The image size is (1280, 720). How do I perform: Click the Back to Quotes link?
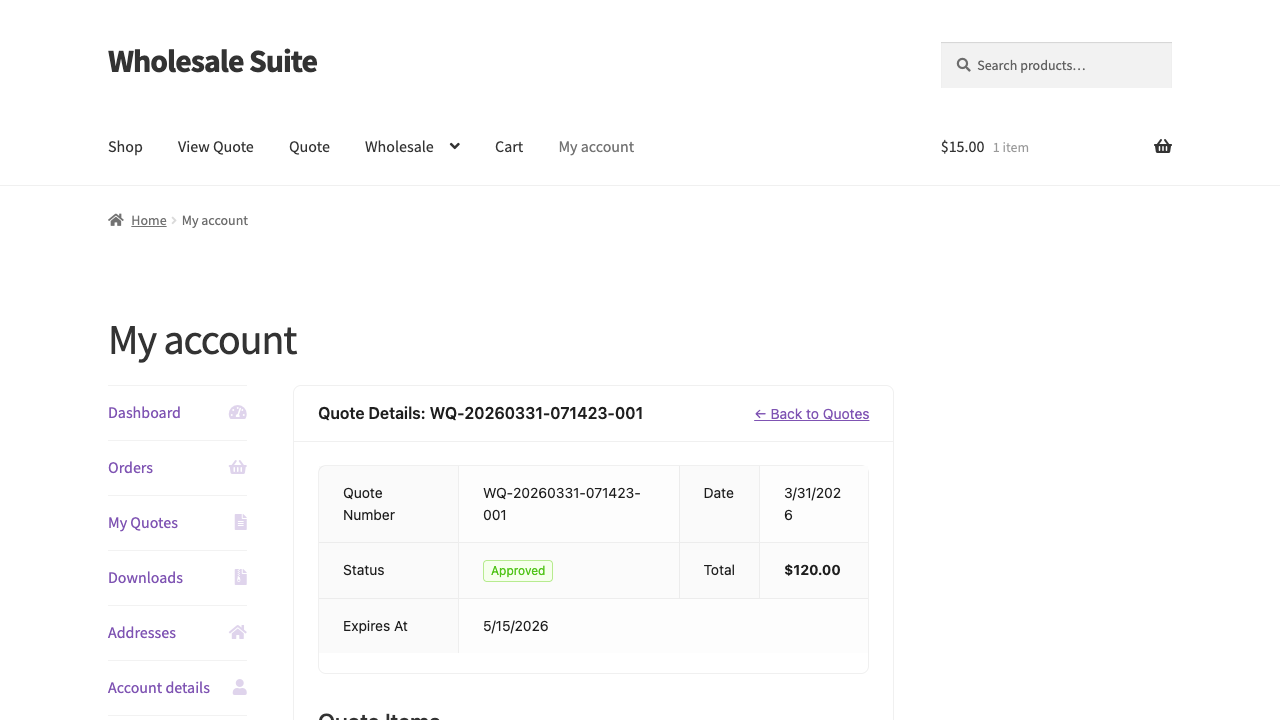812,413
